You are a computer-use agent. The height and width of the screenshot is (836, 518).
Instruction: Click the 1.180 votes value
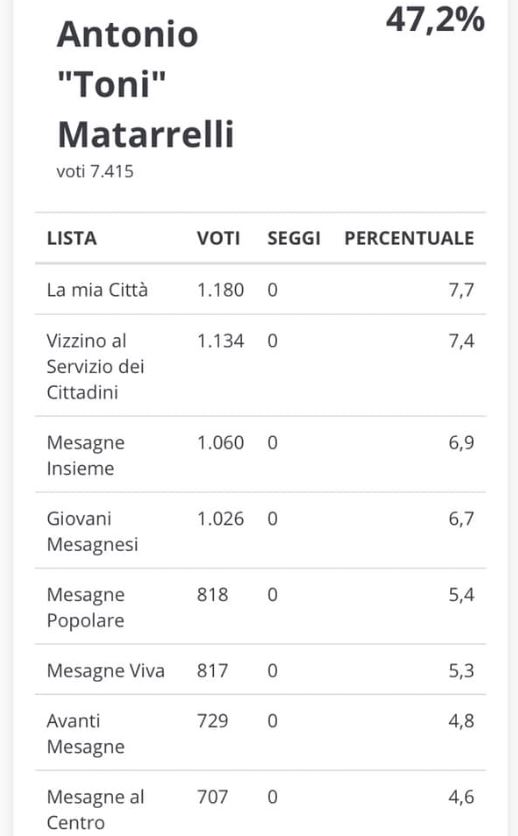[221, 290]
